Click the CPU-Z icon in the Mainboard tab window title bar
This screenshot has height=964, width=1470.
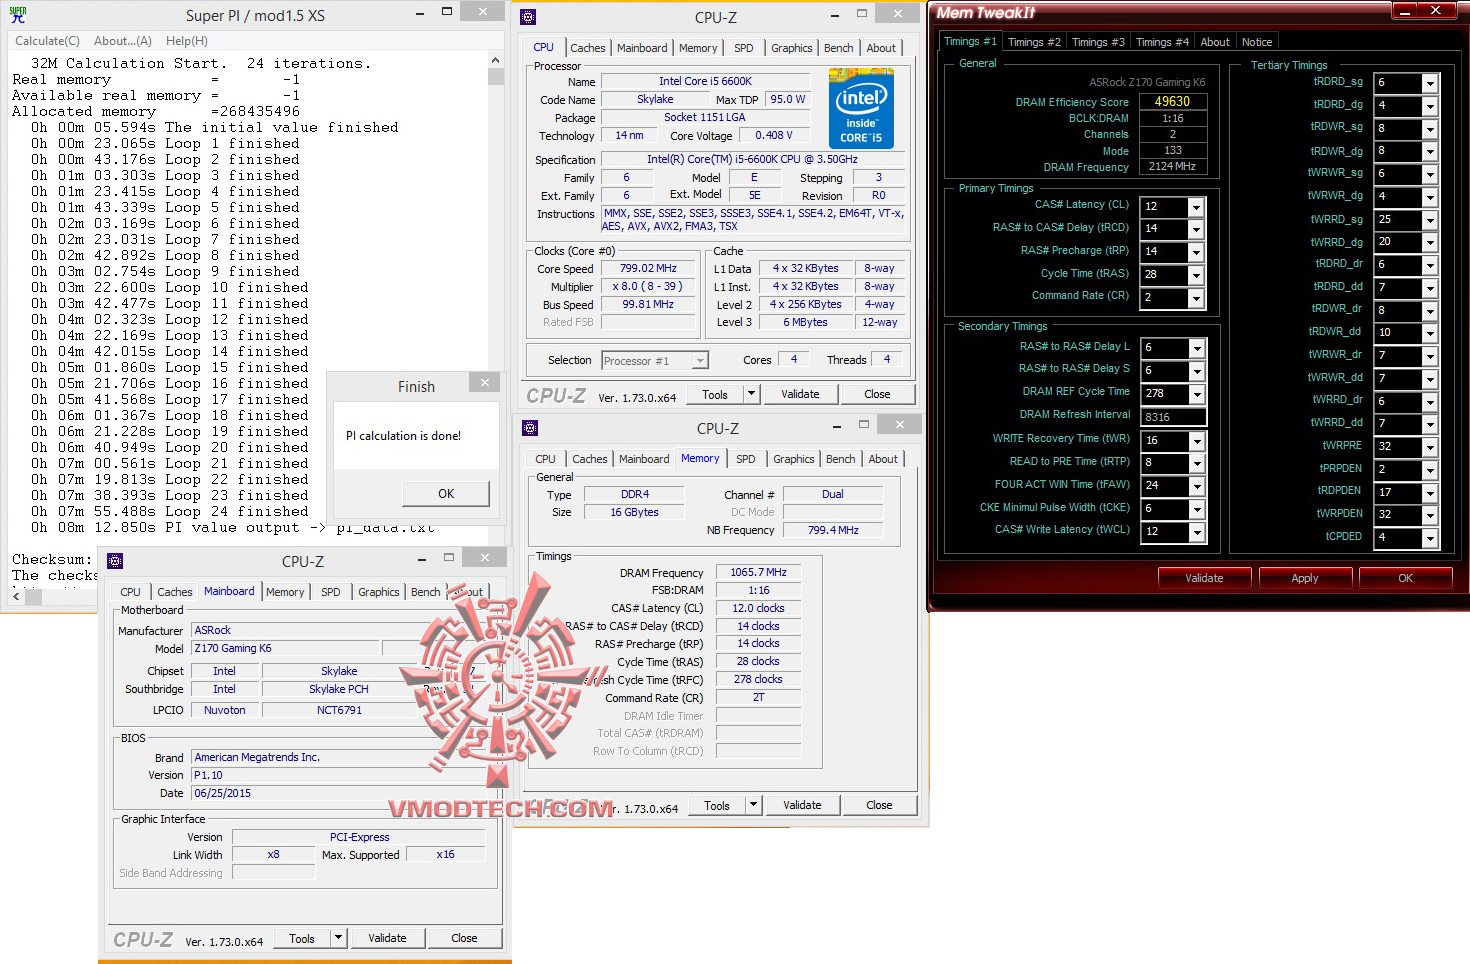pos(115,561)
